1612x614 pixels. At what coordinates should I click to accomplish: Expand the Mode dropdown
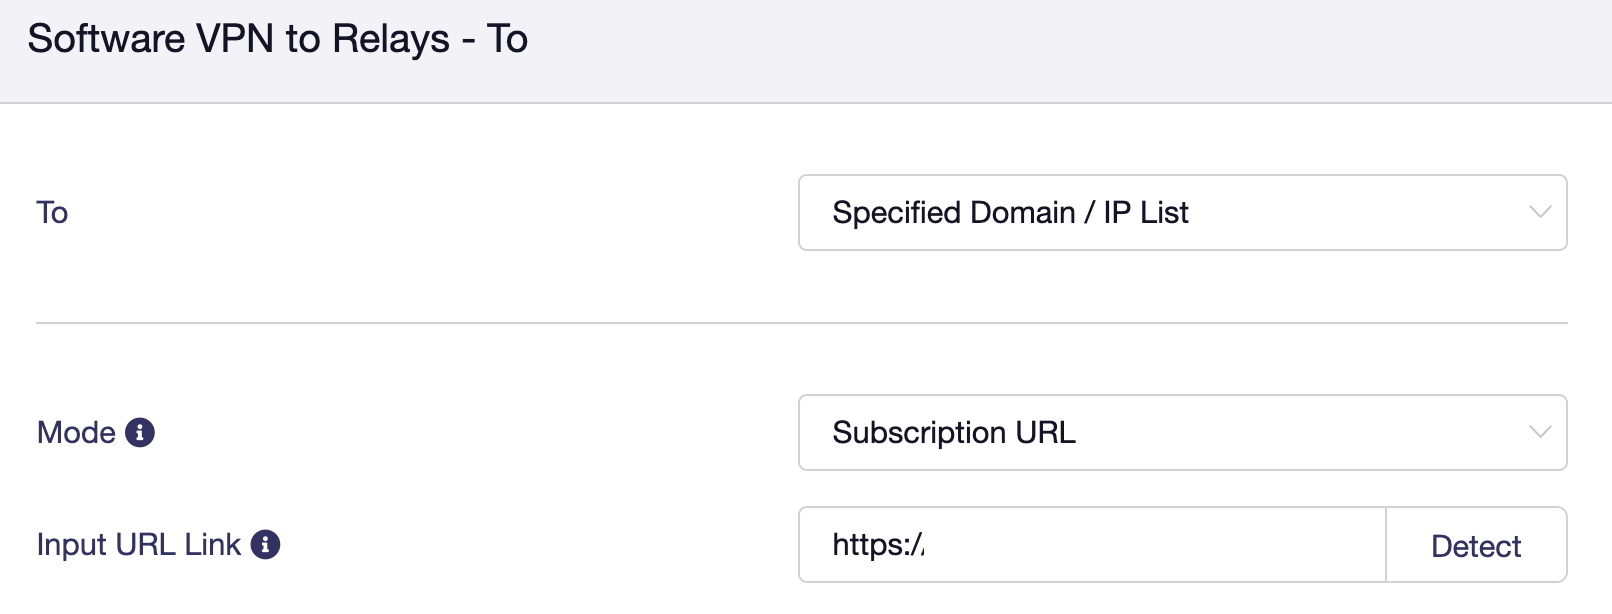1182,433
